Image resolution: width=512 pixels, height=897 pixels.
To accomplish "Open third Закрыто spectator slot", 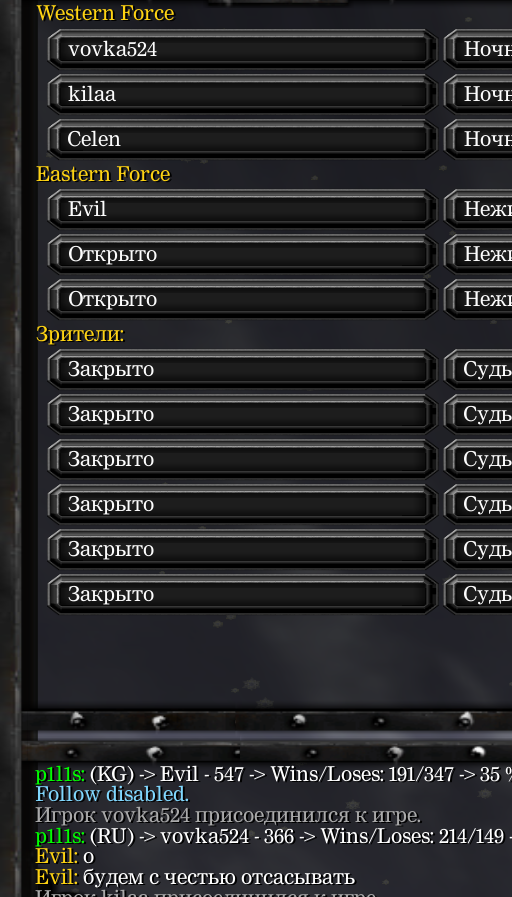I will pos(242,459).
